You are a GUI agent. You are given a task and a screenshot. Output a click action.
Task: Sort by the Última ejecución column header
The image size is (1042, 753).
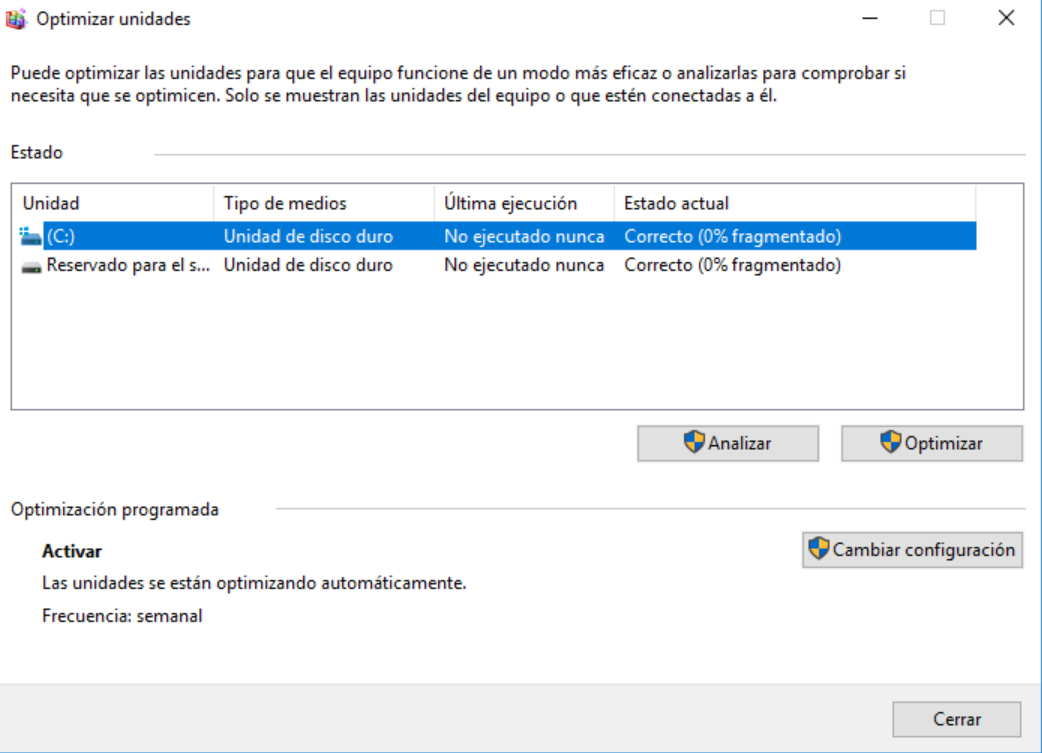(x=524, y=203)
